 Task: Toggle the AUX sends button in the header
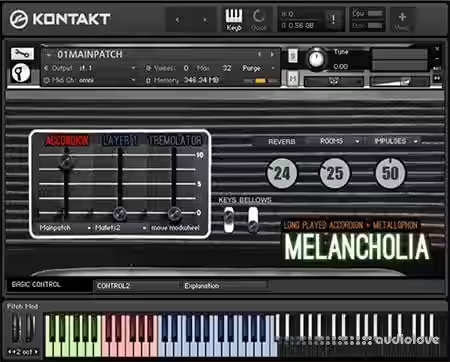pos(437,68)
